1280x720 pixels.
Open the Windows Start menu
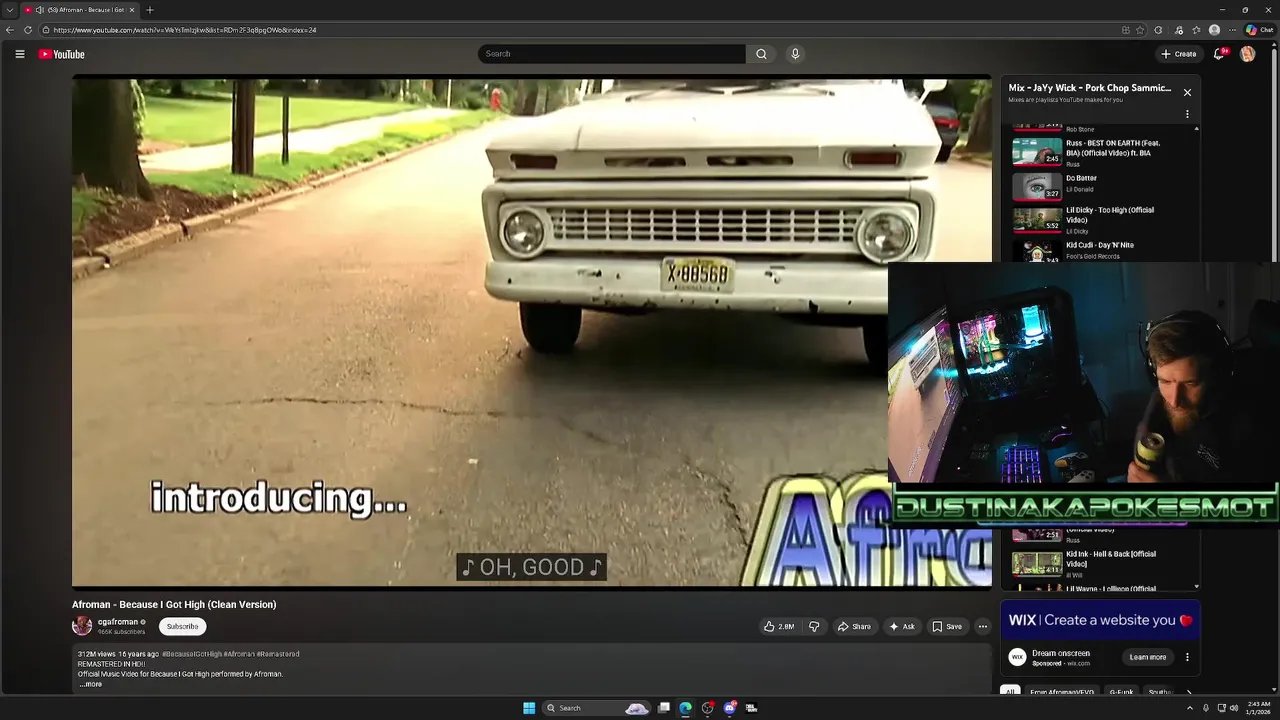click(x=529, y=708)
